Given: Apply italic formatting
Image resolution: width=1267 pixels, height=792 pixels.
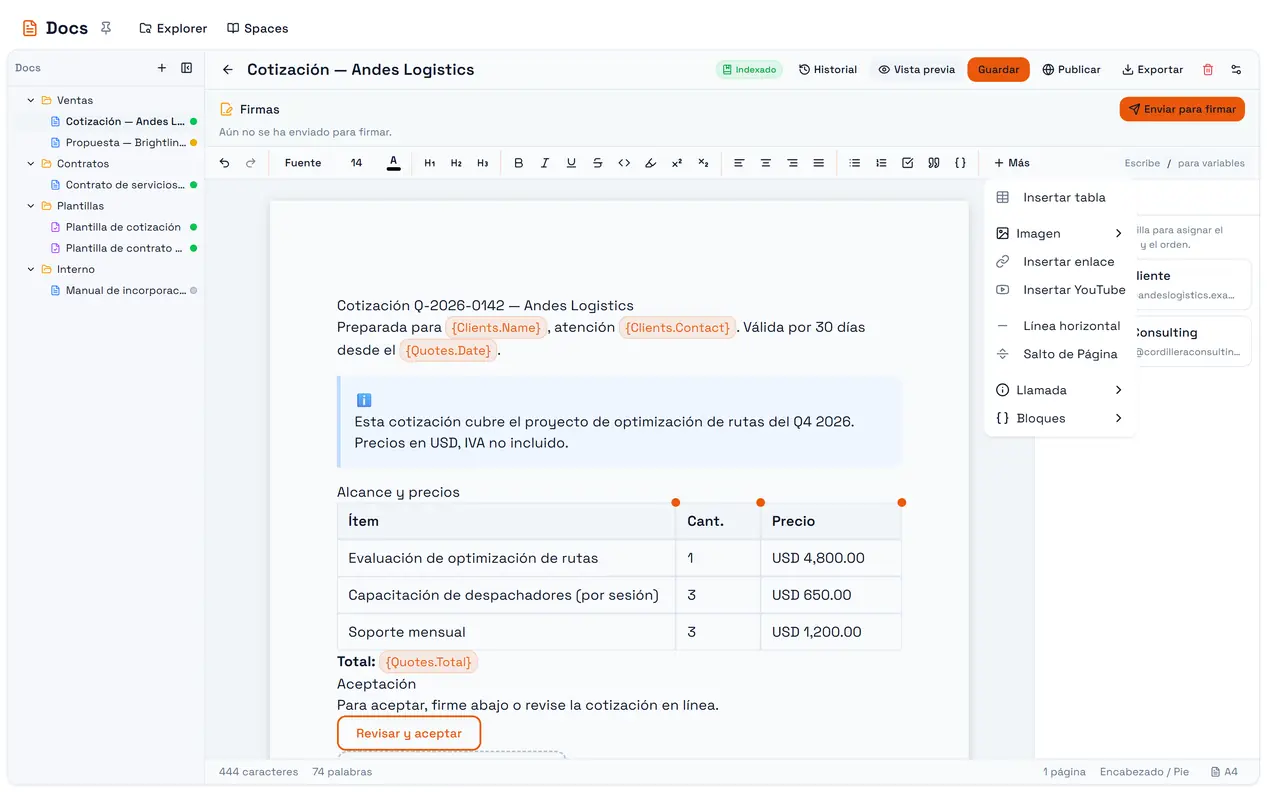Looking at the screenshot, I should coord(545,163).
